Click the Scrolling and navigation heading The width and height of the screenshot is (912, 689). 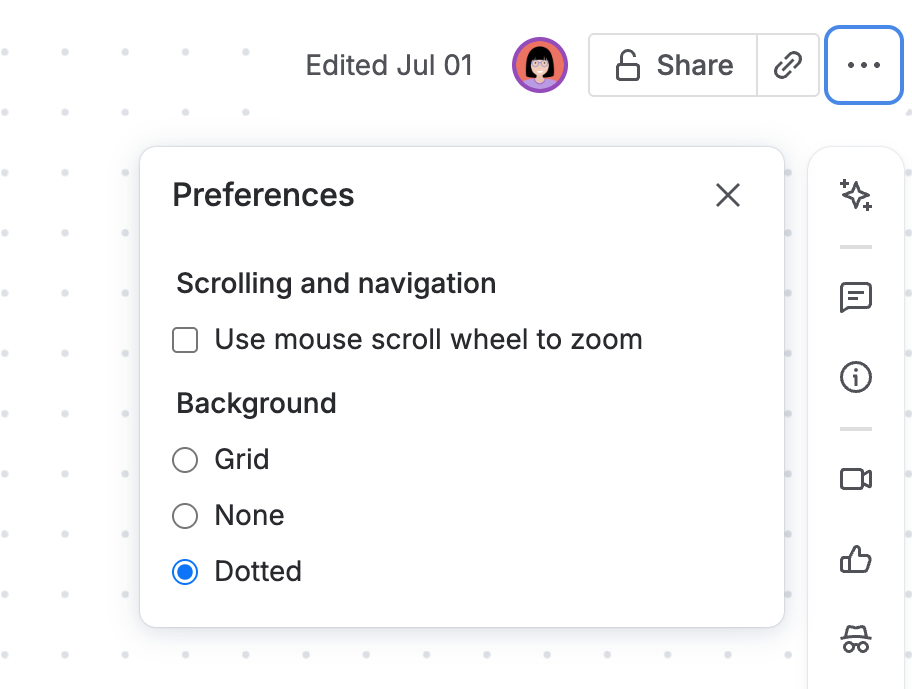[336, 284]
